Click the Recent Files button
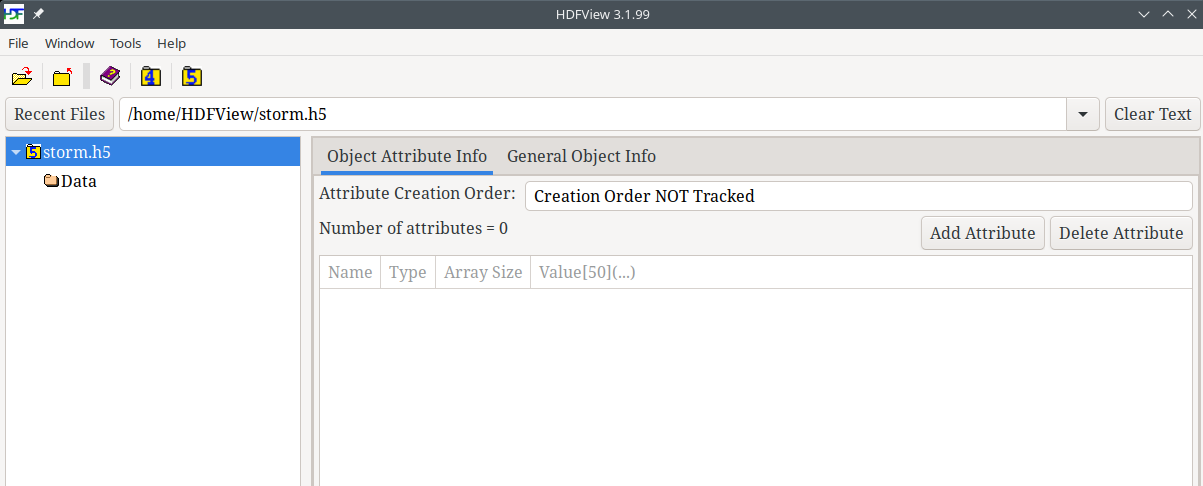Image resolution: width=1203 pixels, height=486 pixels. [x=60, y=114]
